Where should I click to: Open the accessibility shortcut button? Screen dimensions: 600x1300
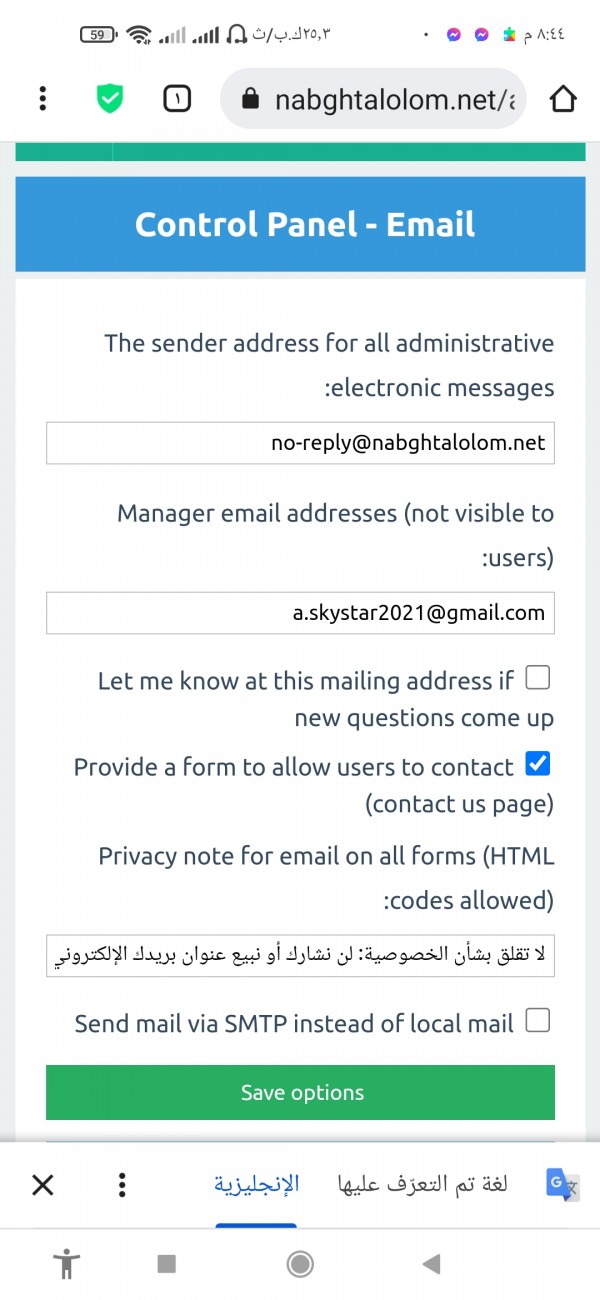[67, 1264]
